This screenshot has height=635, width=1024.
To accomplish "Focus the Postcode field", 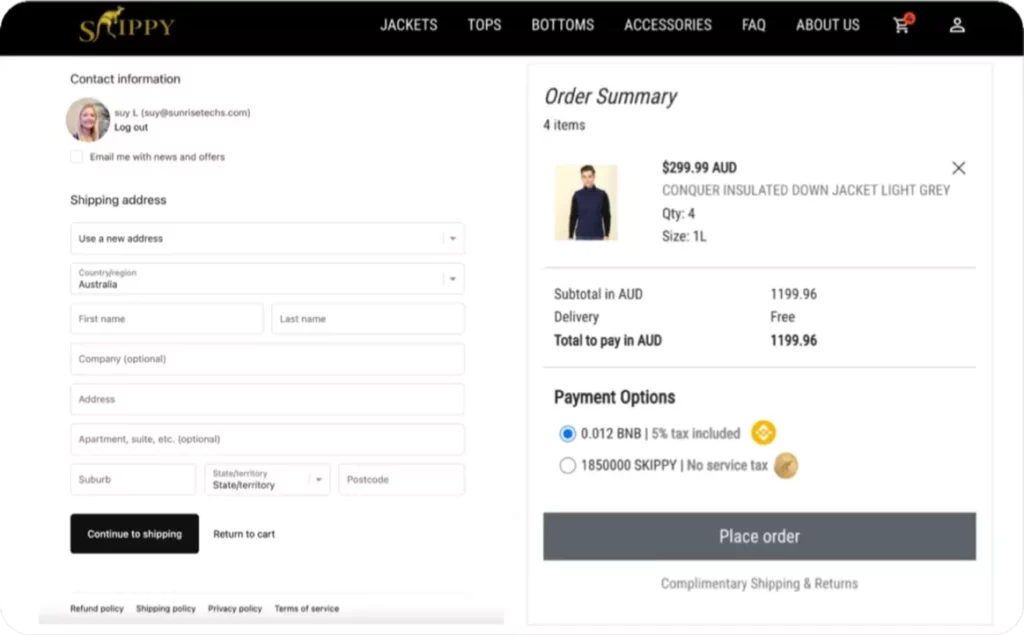I will [401, 480].
